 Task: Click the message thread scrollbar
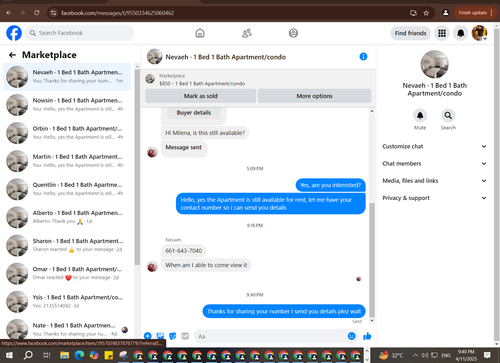click(x=372, y=260)
